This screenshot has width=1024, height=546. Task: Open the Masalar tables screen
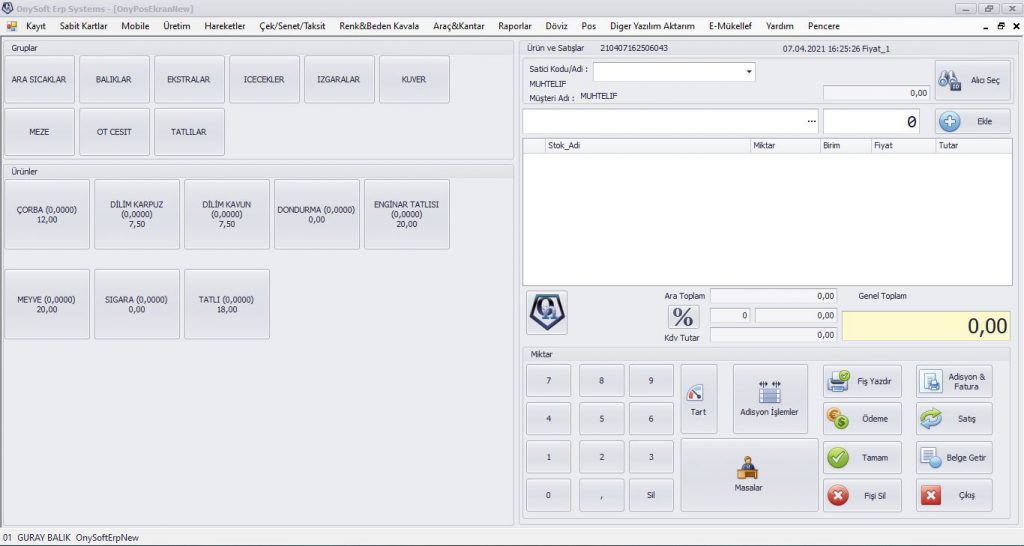tap(749, 475)
